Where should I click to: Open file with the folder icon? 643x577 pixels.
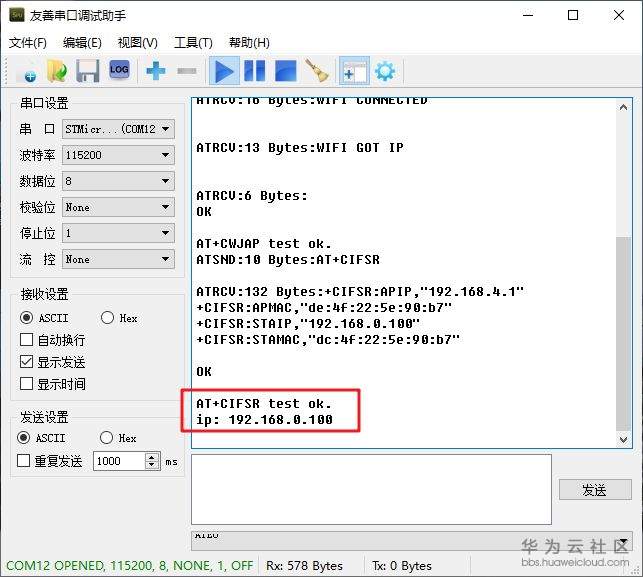coord(57,71)
